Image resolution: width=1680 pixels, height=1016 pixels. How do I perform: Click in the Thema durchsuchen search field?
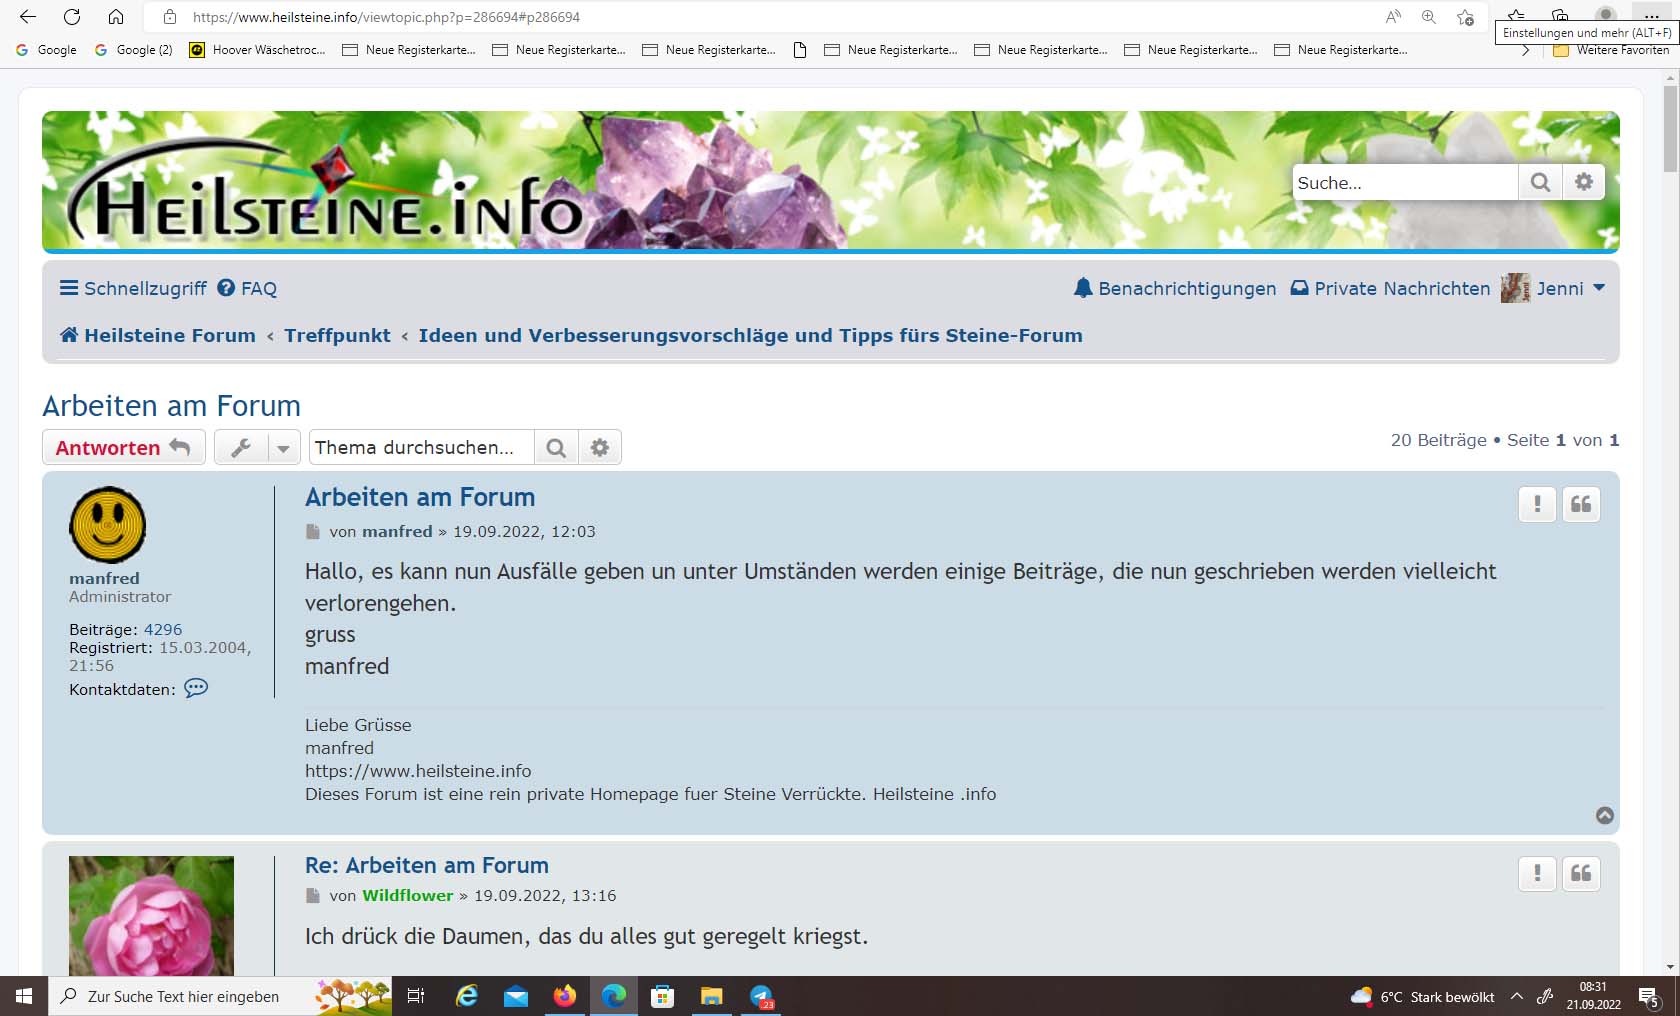coord(420,447)
